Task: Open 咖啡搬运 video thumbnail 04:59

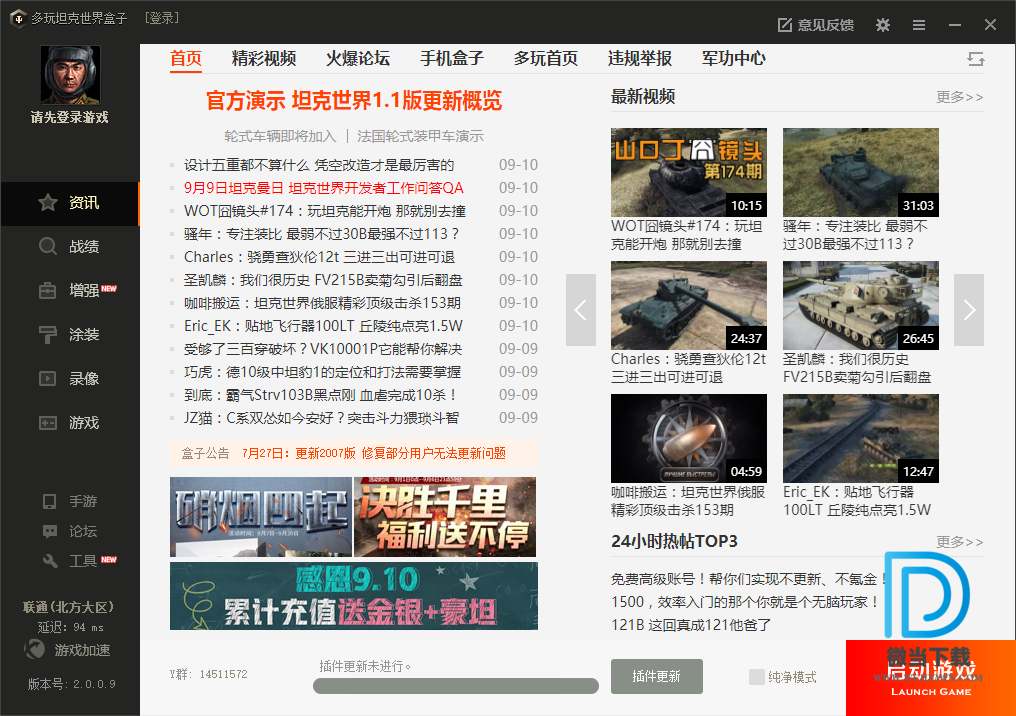Action: [x=689, y=438]
